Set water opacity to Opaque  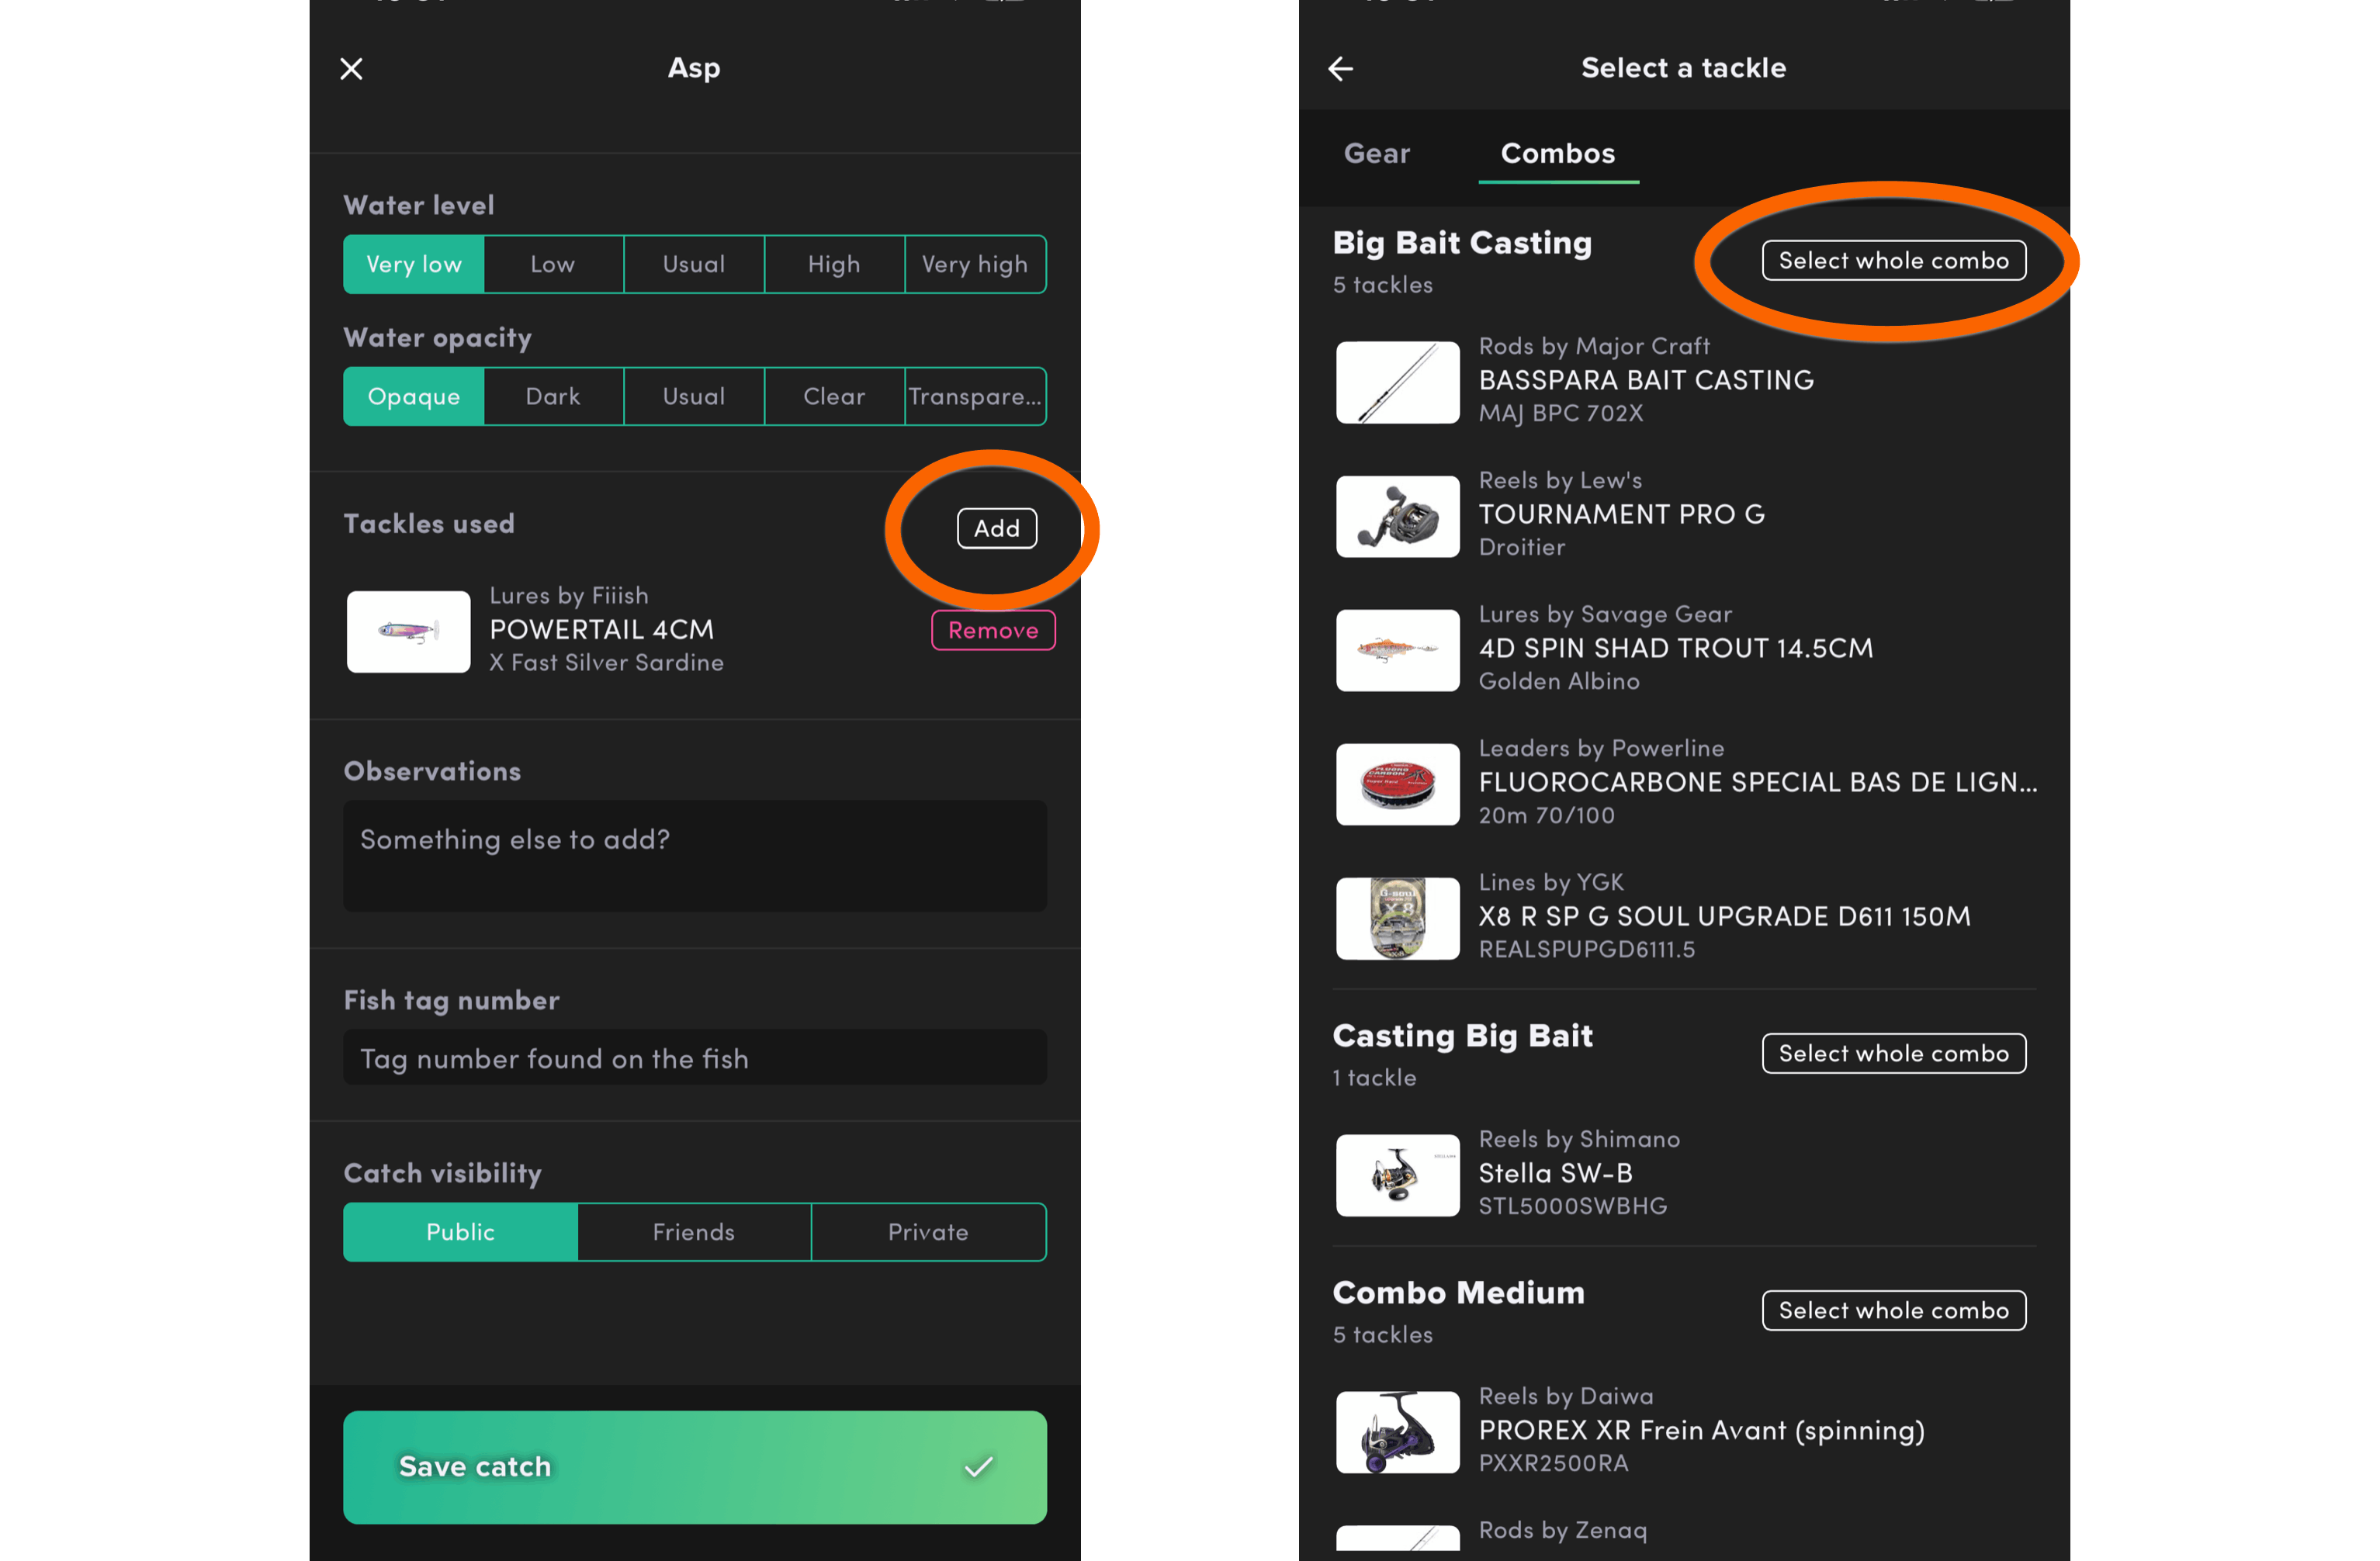click(x=413, y=397)
